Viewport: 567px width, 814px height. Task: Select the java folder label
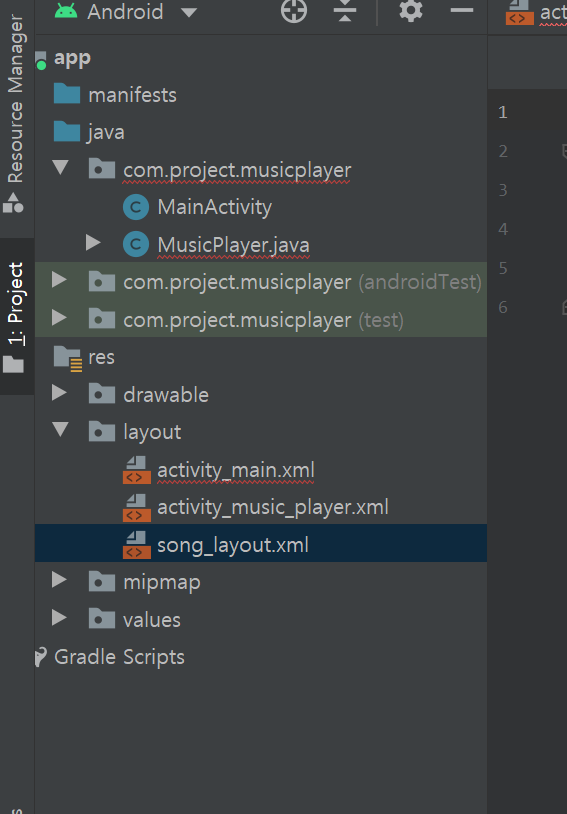106,132
